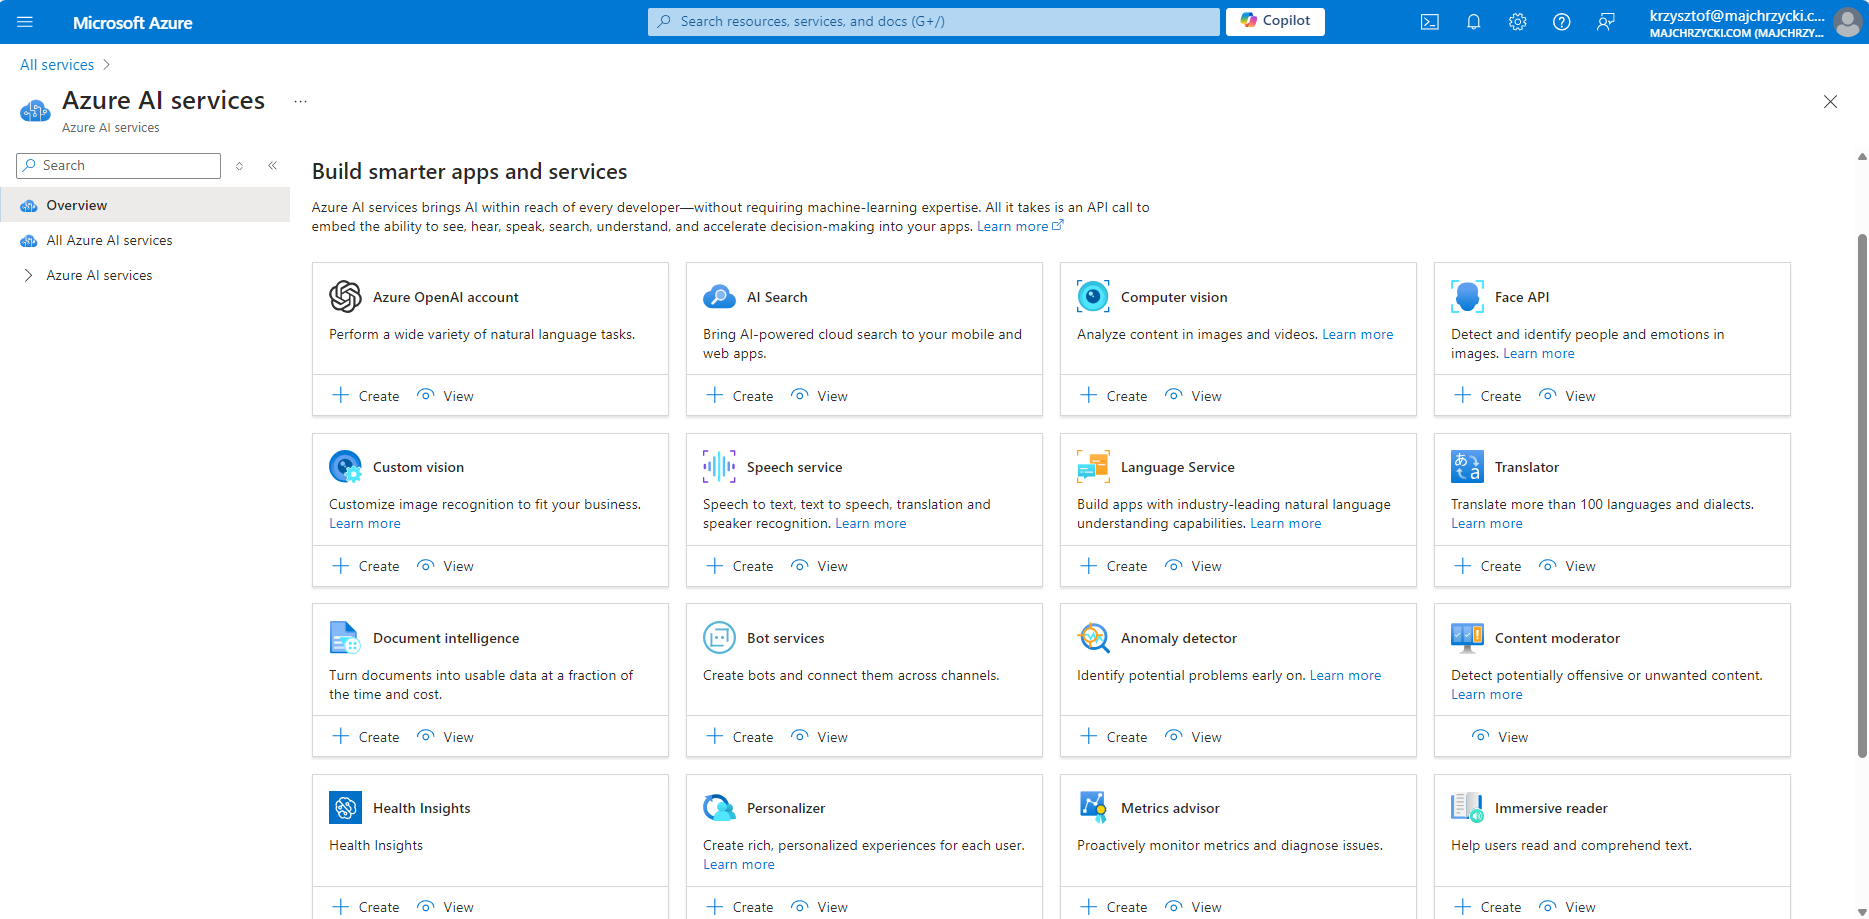Click the Face API icon
Screen dimensions: 1869x919
1467,297
